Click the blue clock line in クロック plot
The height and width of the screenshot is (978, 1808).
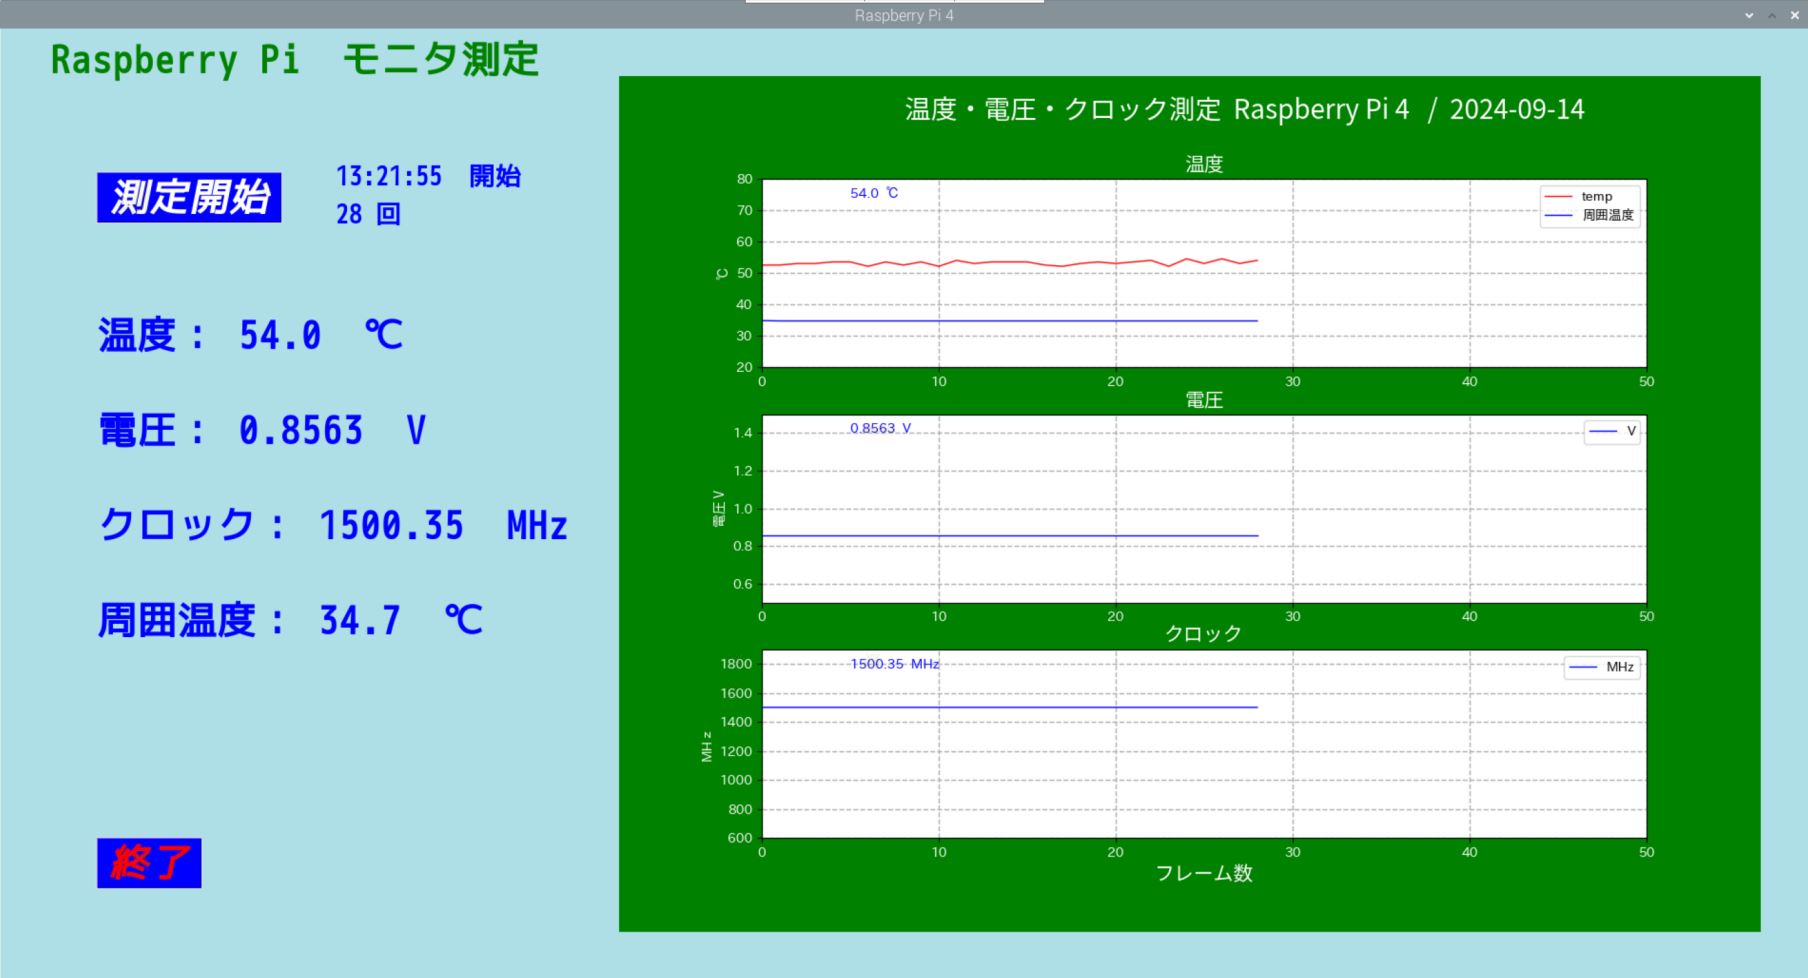coord(1010,707)
